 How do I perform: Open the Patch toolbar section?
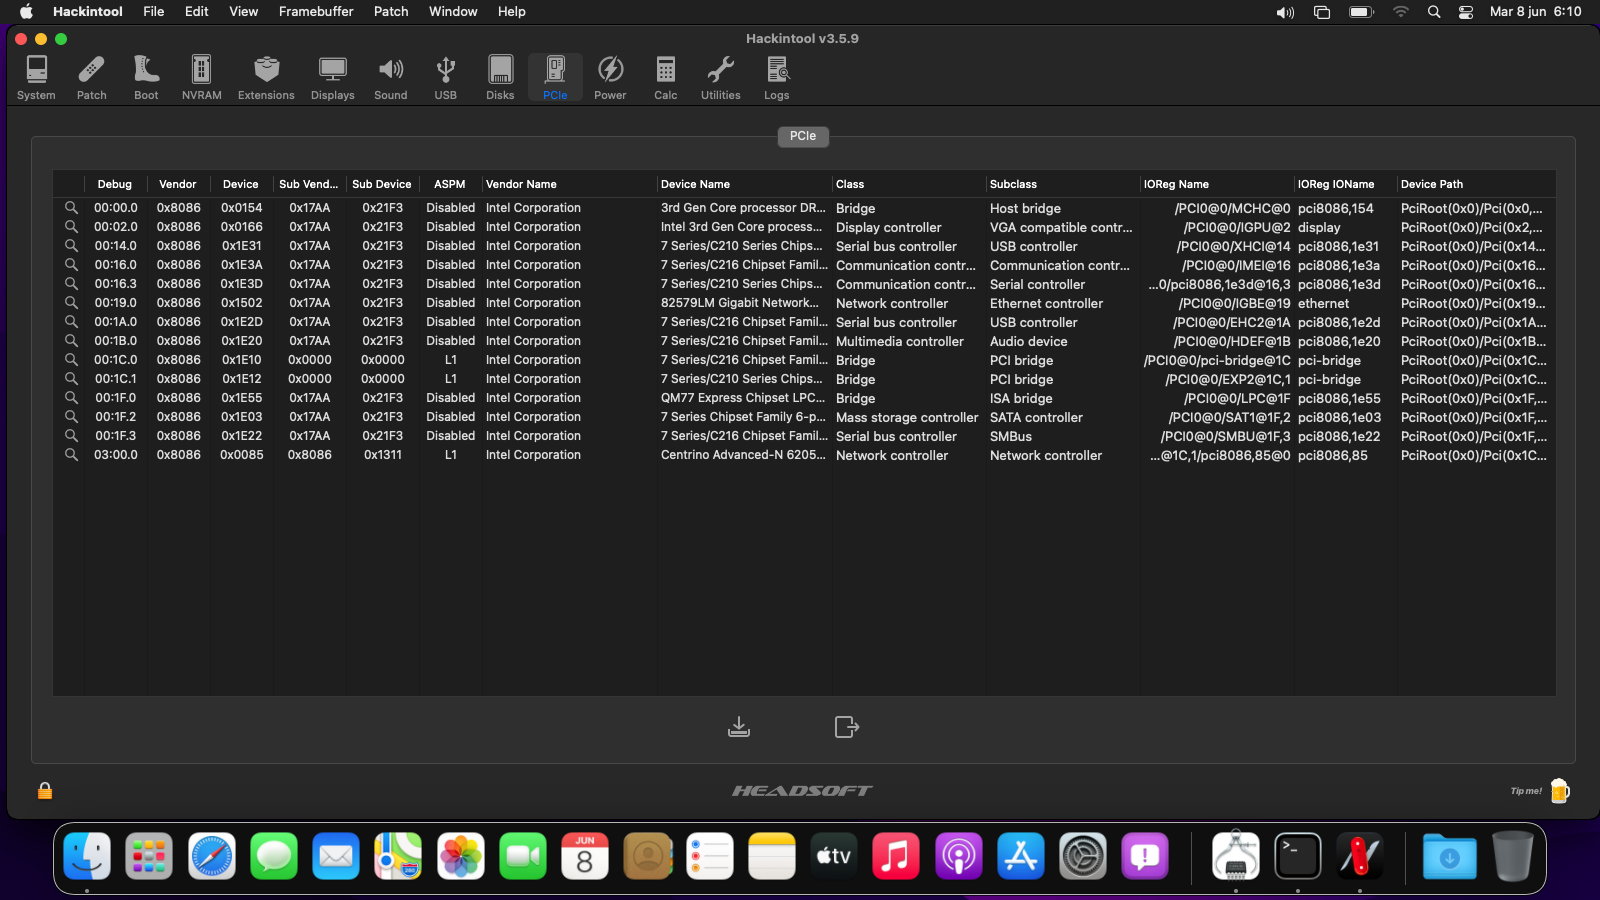[x=91, y=78]
